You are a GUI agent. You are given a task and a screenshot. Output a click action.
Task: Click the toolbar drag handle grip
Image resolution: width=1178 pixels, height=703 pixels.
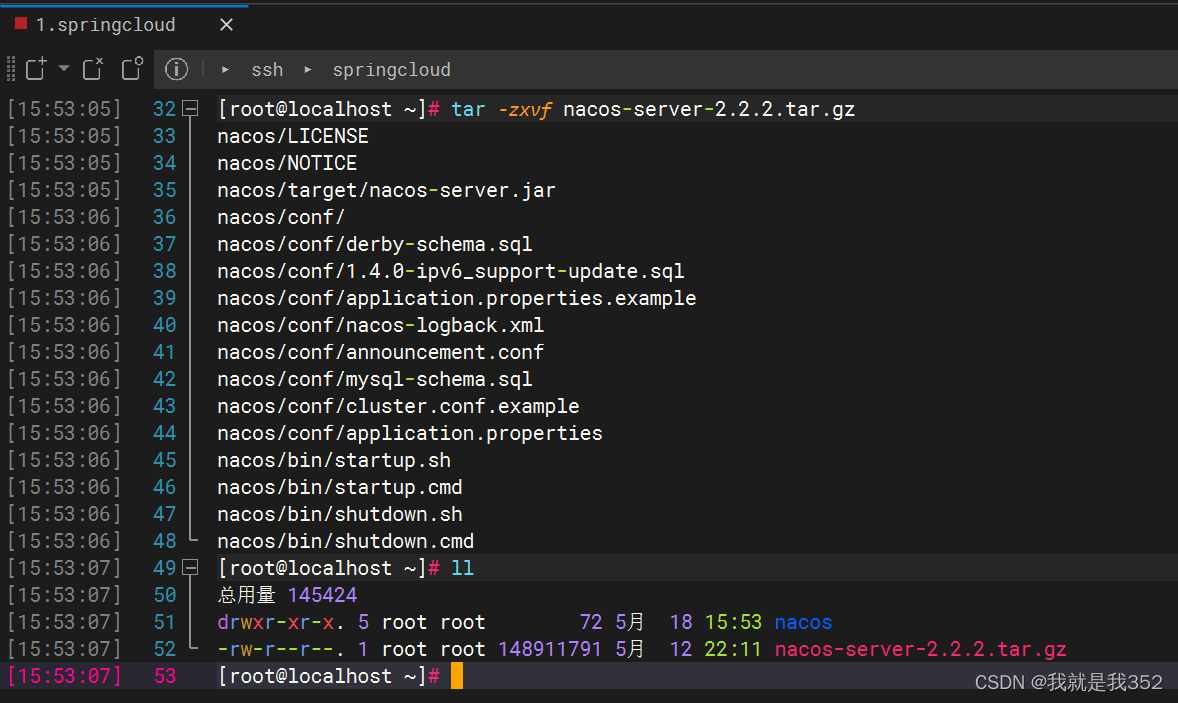click(x=11, y=68)
